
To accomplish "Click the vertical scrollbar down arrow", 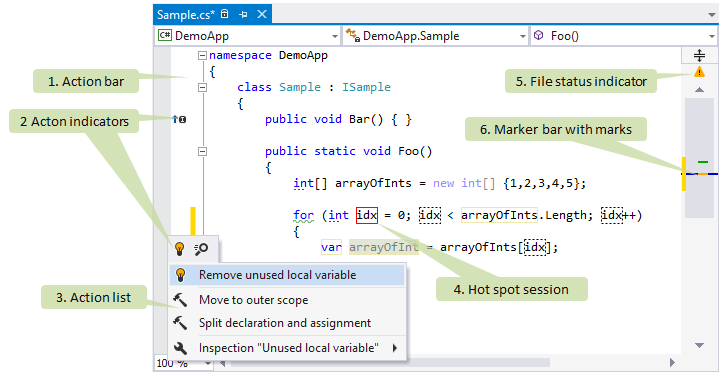I will (x=700, y=345).
